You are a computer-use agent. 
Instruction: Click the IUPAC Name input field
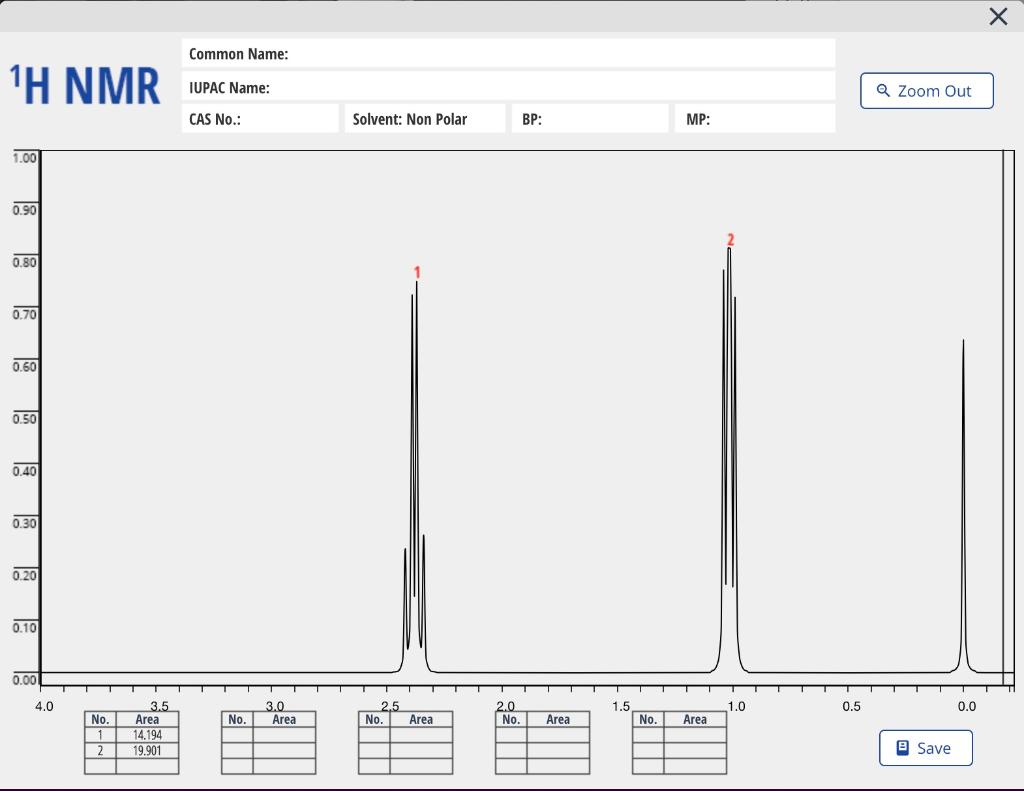508,87
